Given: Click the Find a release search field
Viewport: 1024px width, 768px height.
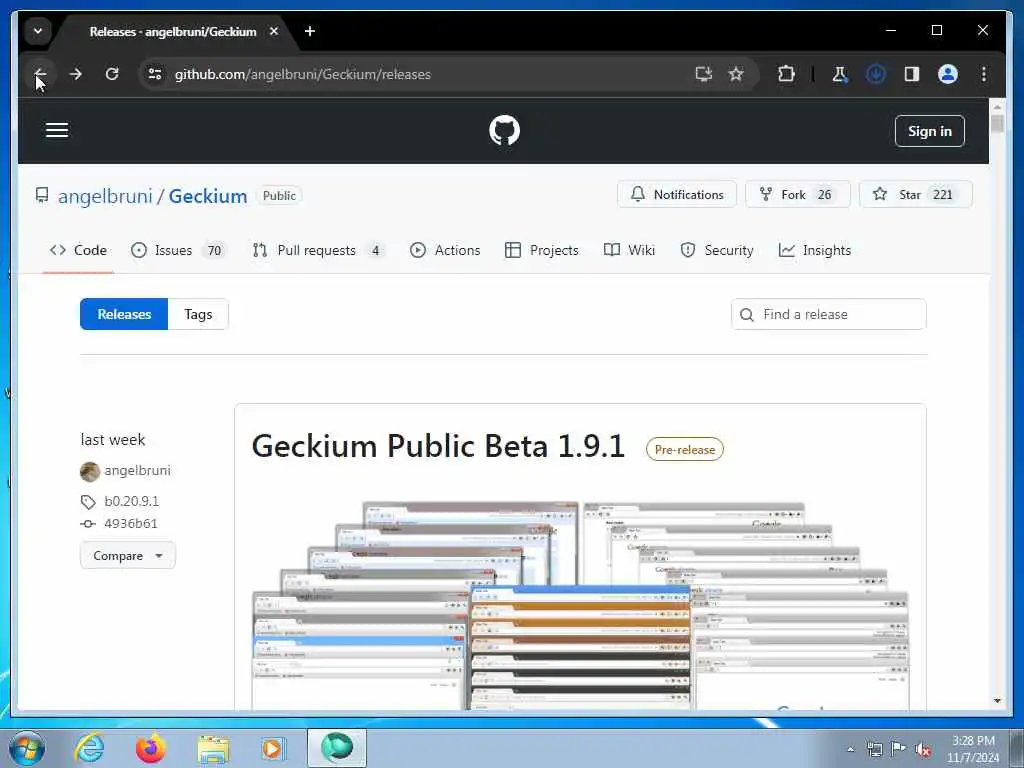Looking at the screenshot, I should coord(828,314).
